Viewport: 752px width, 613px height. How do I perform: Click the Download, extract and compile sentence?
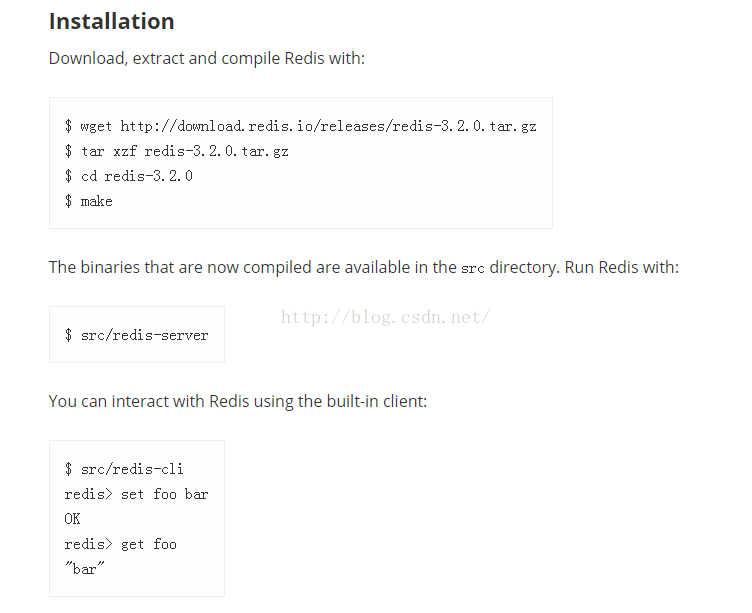(x=207, y=59)
